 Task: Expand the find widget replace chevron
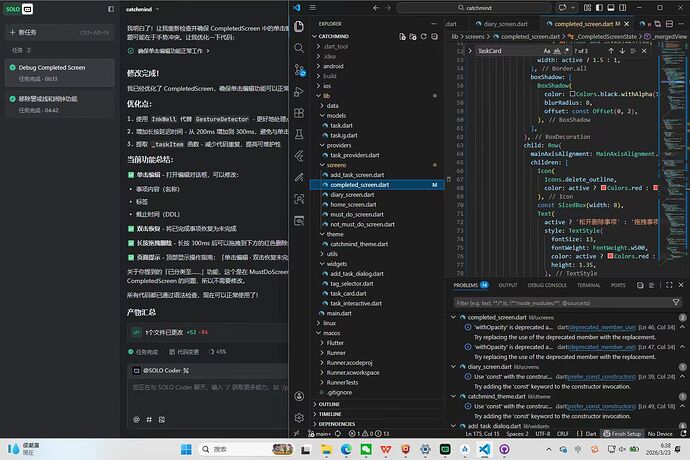click(x=470, y=51)
